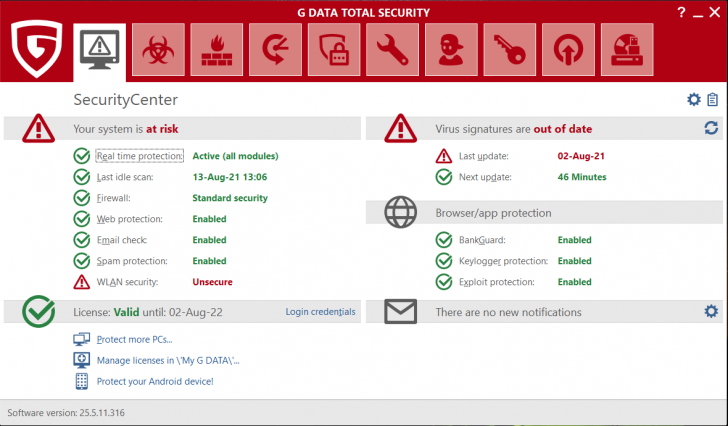The height and width of the screenshot is (426, 728).
Task: Open Protect more PCs link
Action: point(135,339)
